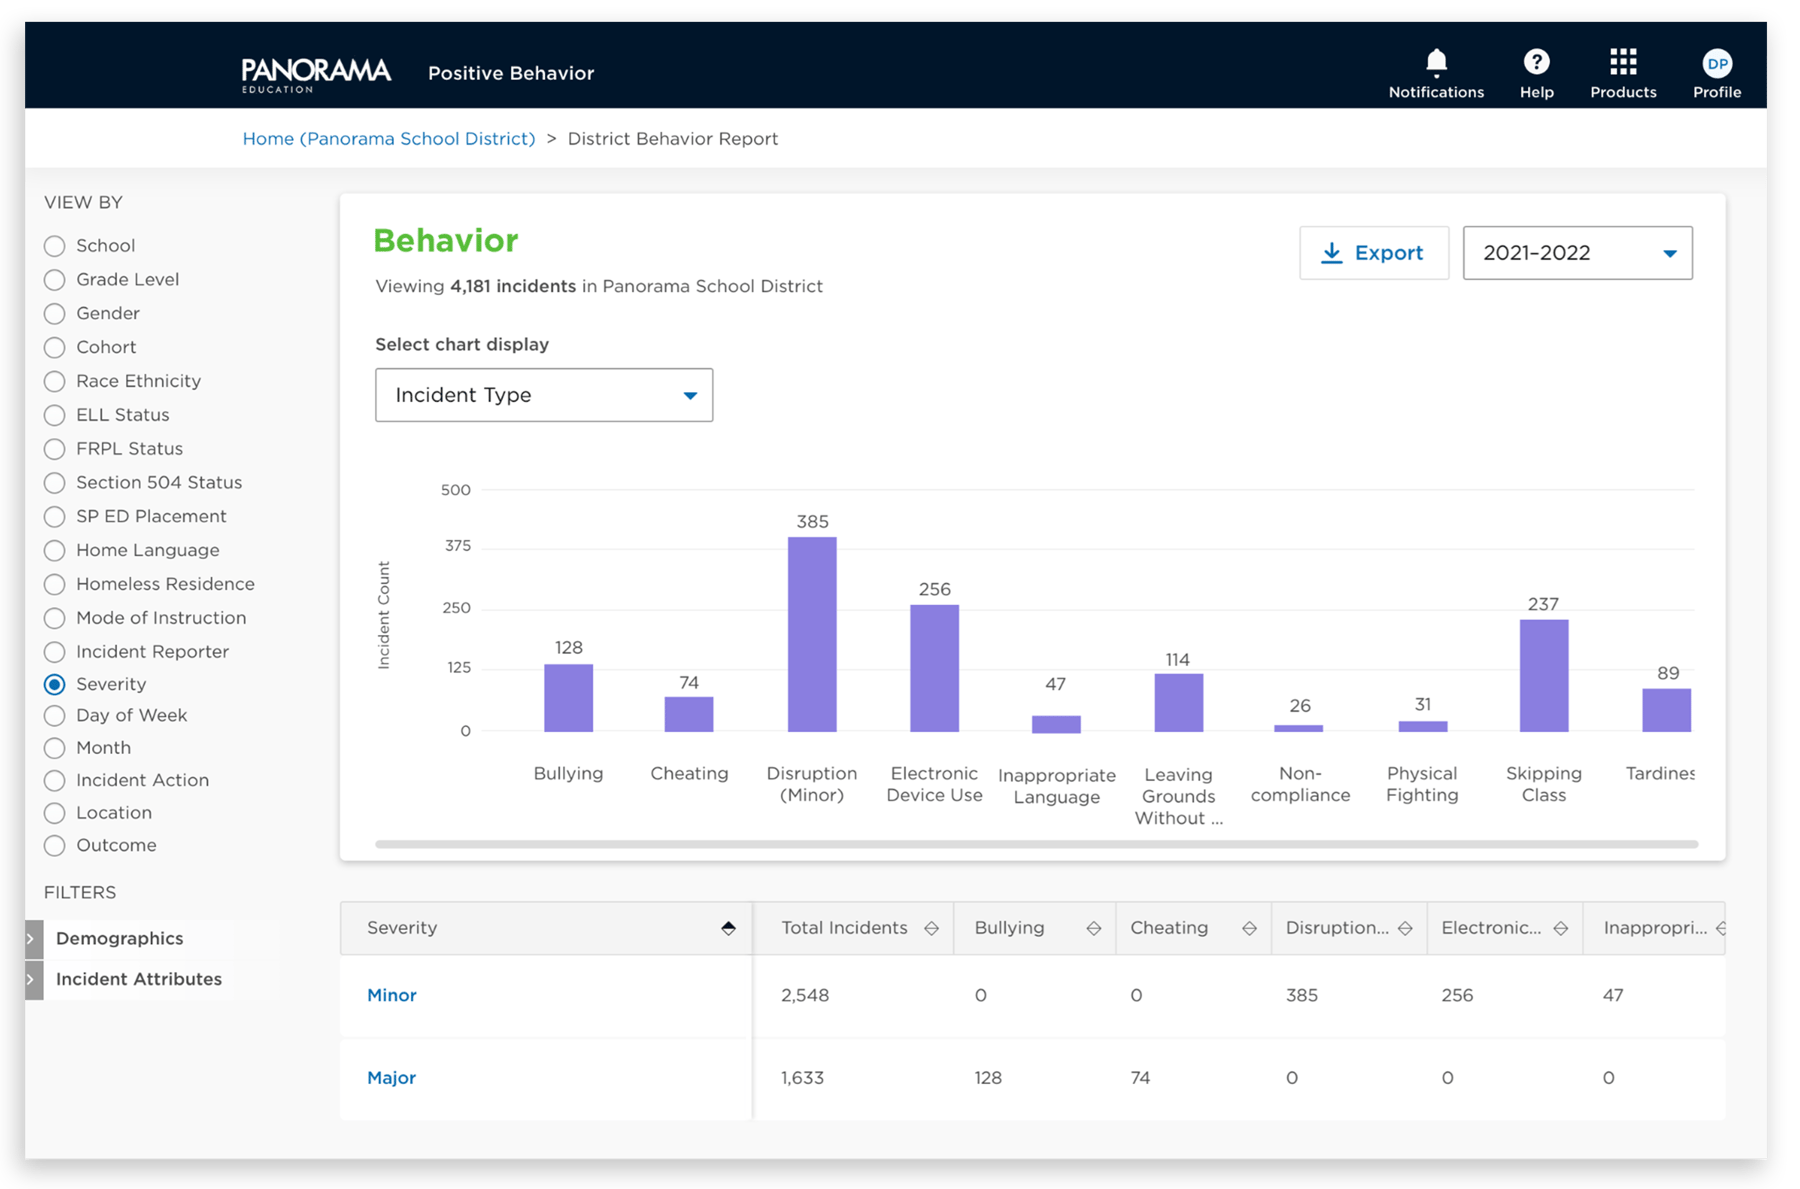Open the Products grid icon

tap(1622, 62)
